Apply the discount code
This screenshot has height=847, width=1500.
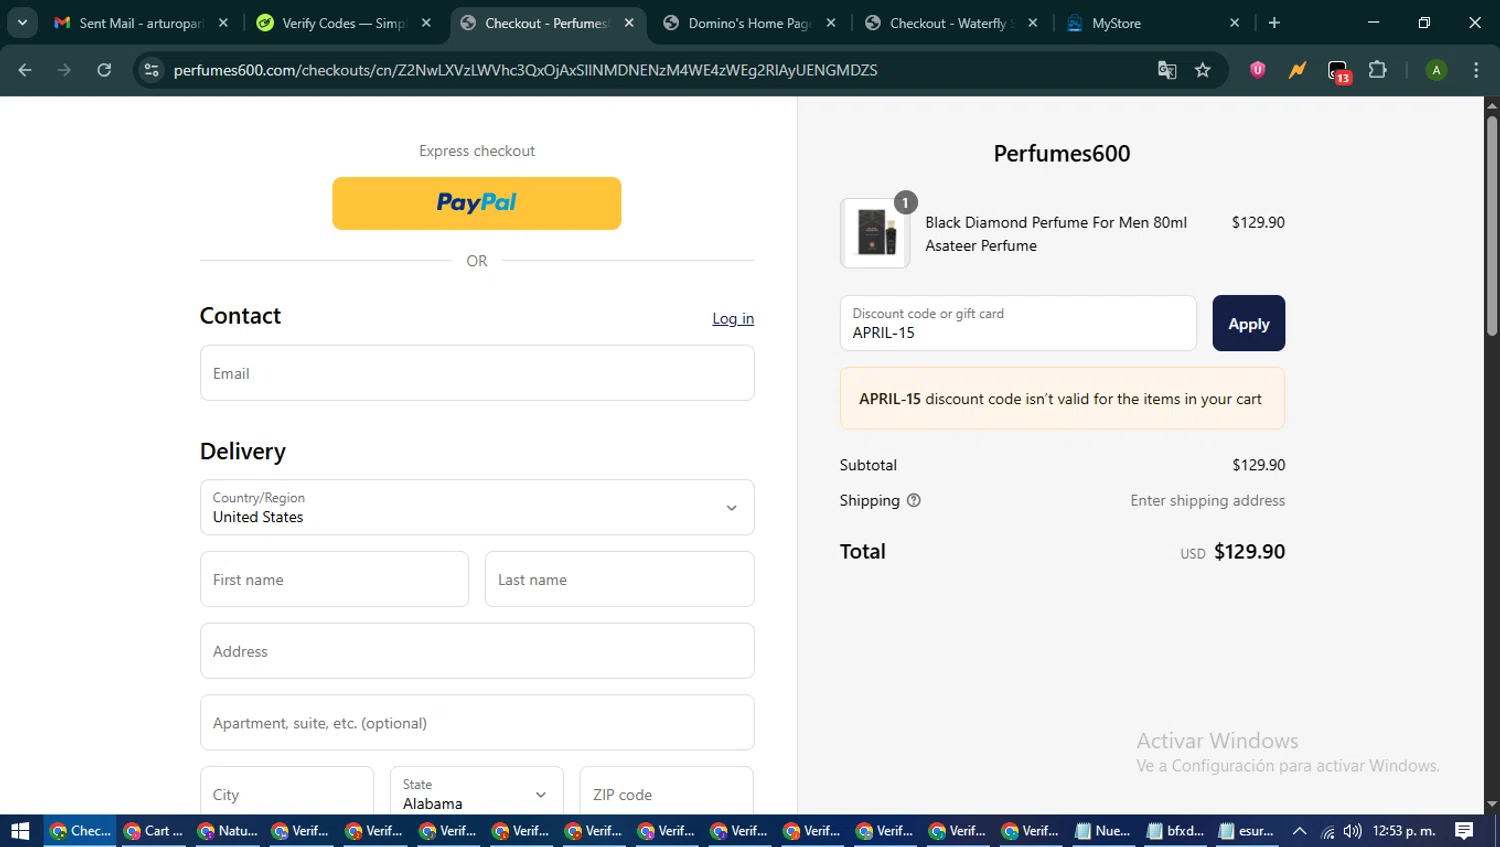(1249, 323)
